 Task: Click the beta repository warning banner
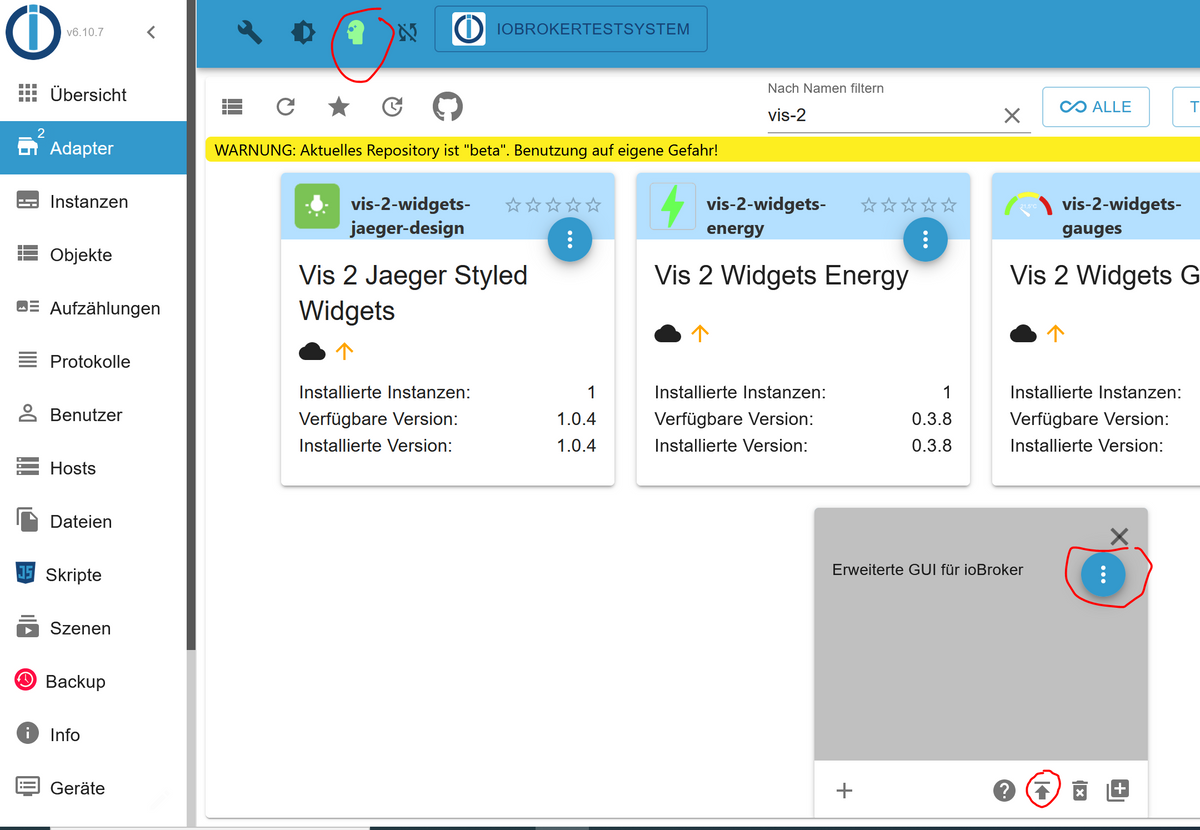(x=702, y=150)
